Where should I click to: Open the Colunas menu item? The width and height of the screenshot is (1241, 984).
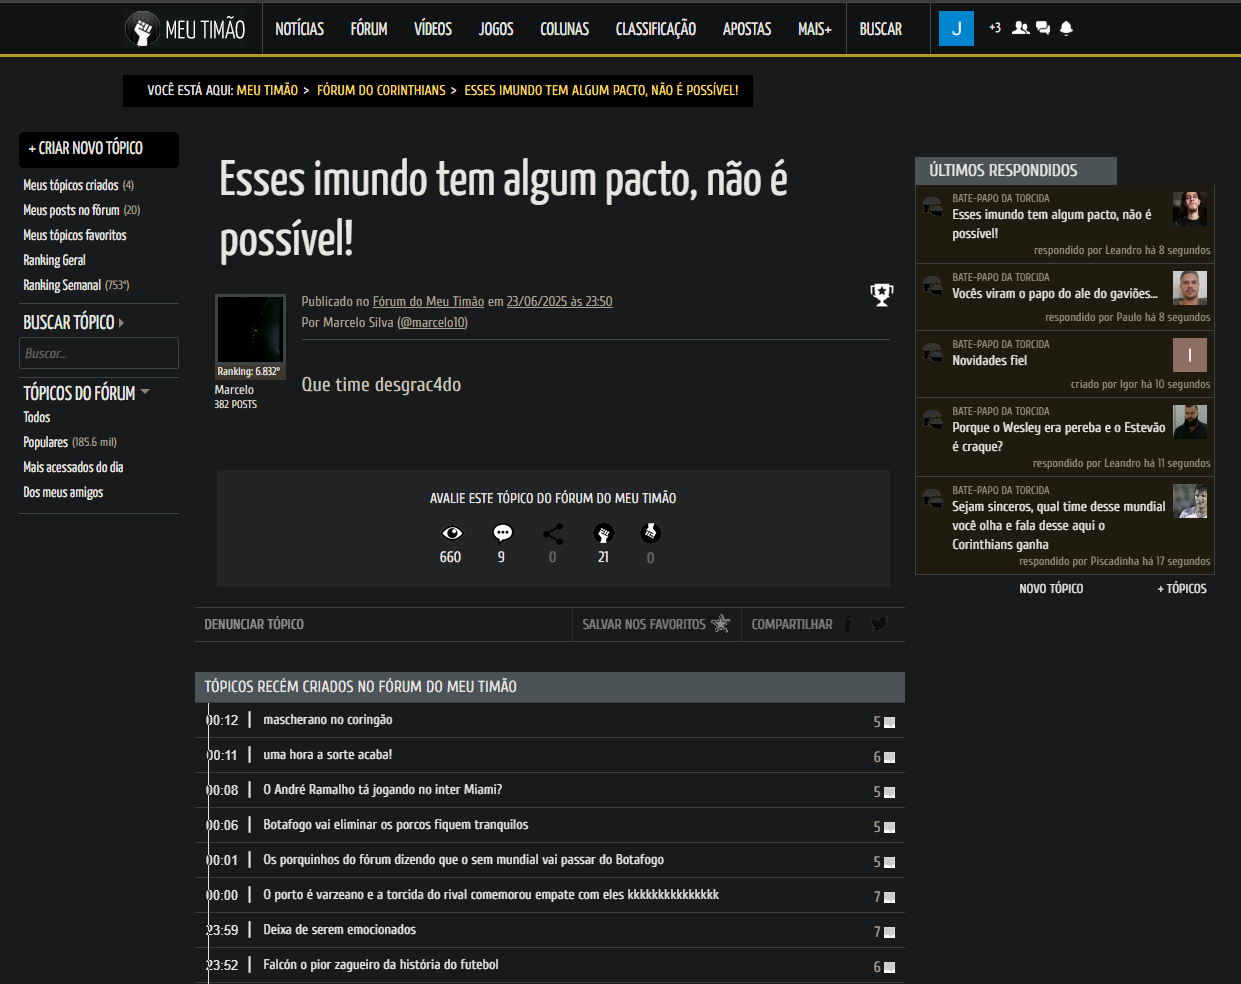point(564,29)
